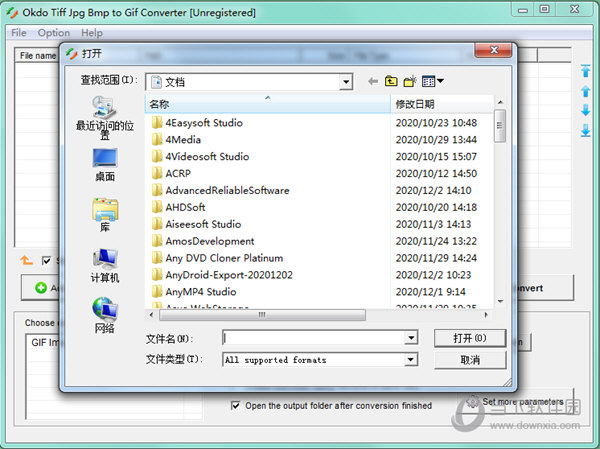Viewport: 600px width, 449px height.
Task: Open the view menu icon
Action: point(433,81)
